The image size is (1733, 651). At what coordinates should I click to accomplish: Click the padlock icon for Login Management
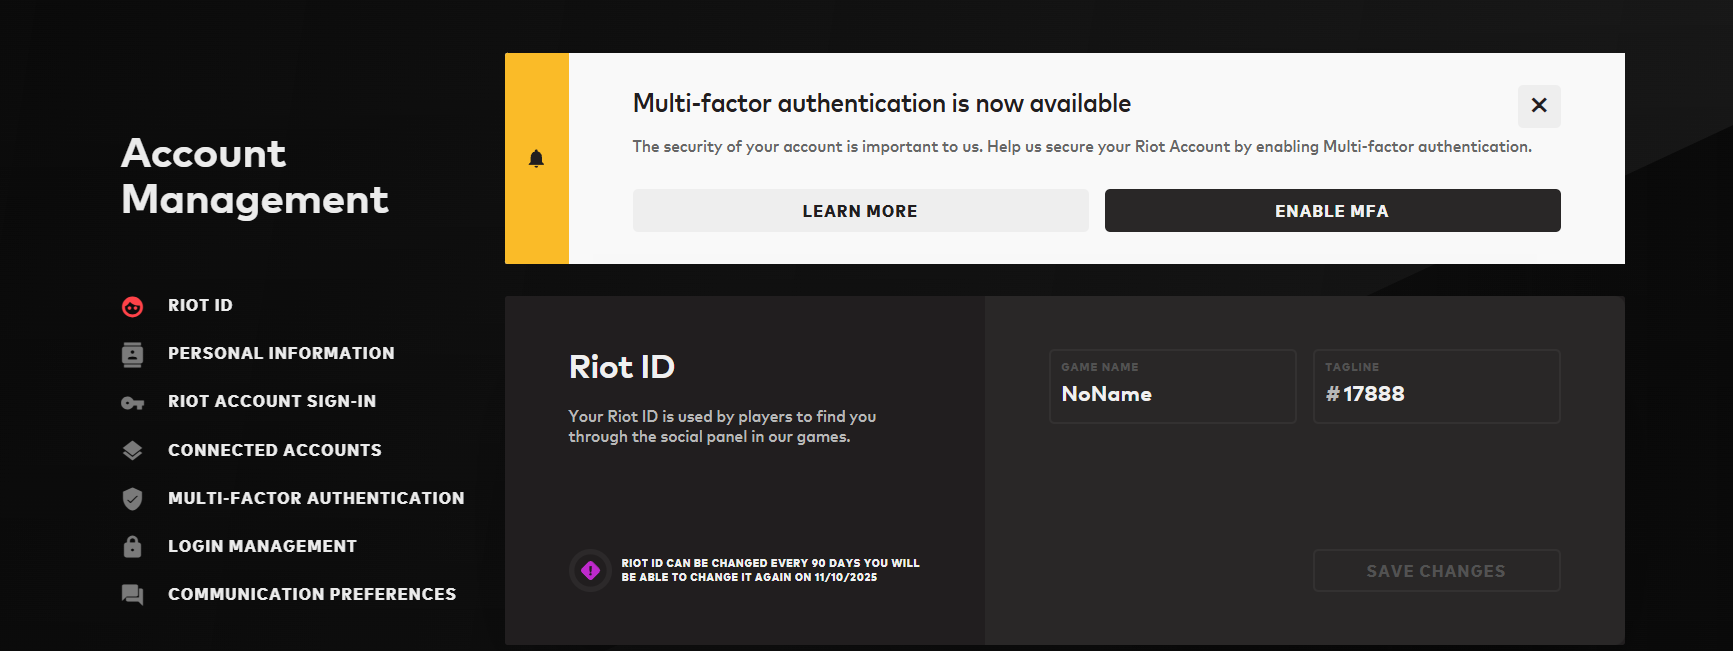click(x=132, y=546)
